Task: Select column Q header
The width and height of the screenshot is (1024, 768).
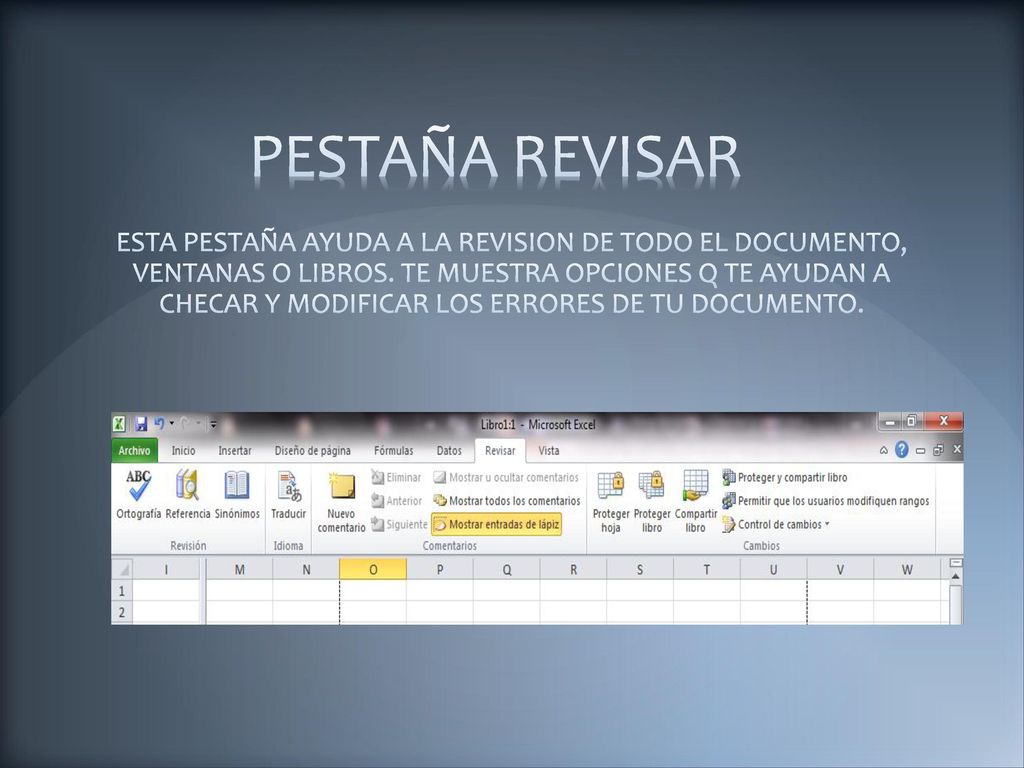Action: pyautogui.click(x=507, y=569)
